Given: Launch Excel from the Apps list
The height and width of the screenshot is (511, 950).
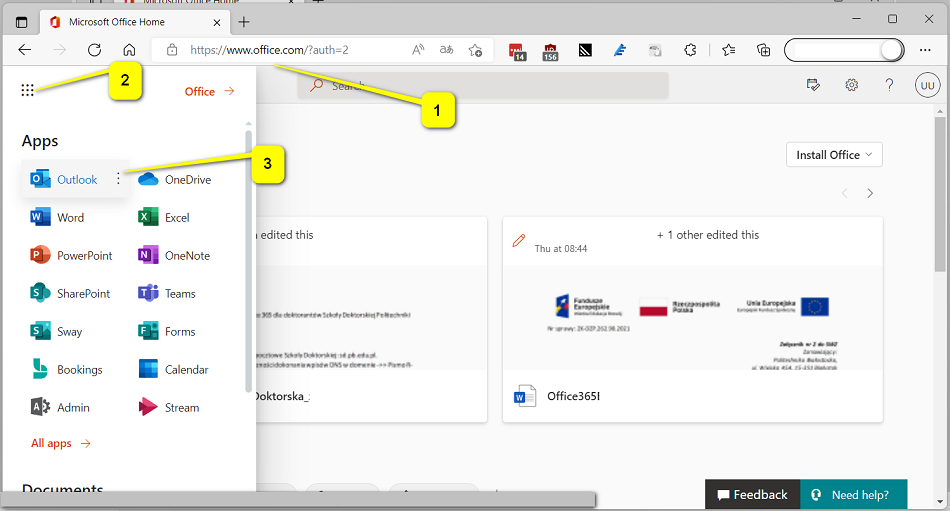Looking at the screenshot, I should coord(164,218).
